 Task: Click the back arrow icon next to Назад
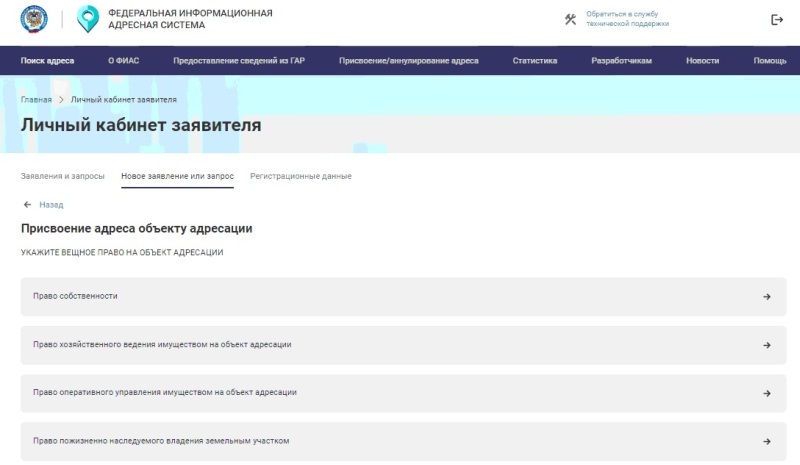click(28, 205)
